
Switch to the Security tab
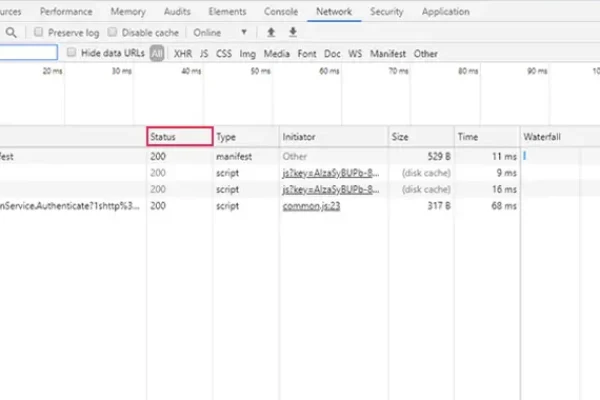pyautogui.click(x=386, y=11)
